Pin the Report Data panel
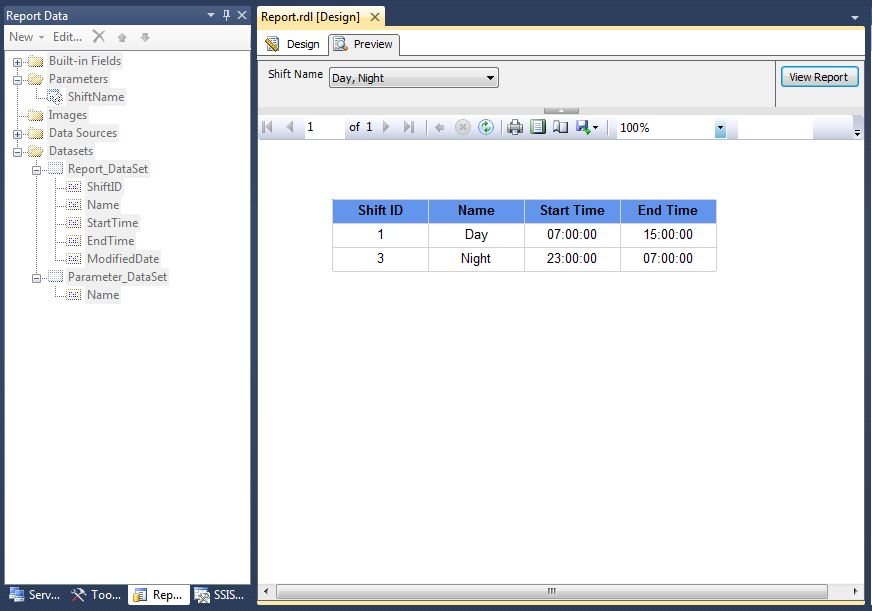Viewport: 872px width, 611px height. point(226,15)
